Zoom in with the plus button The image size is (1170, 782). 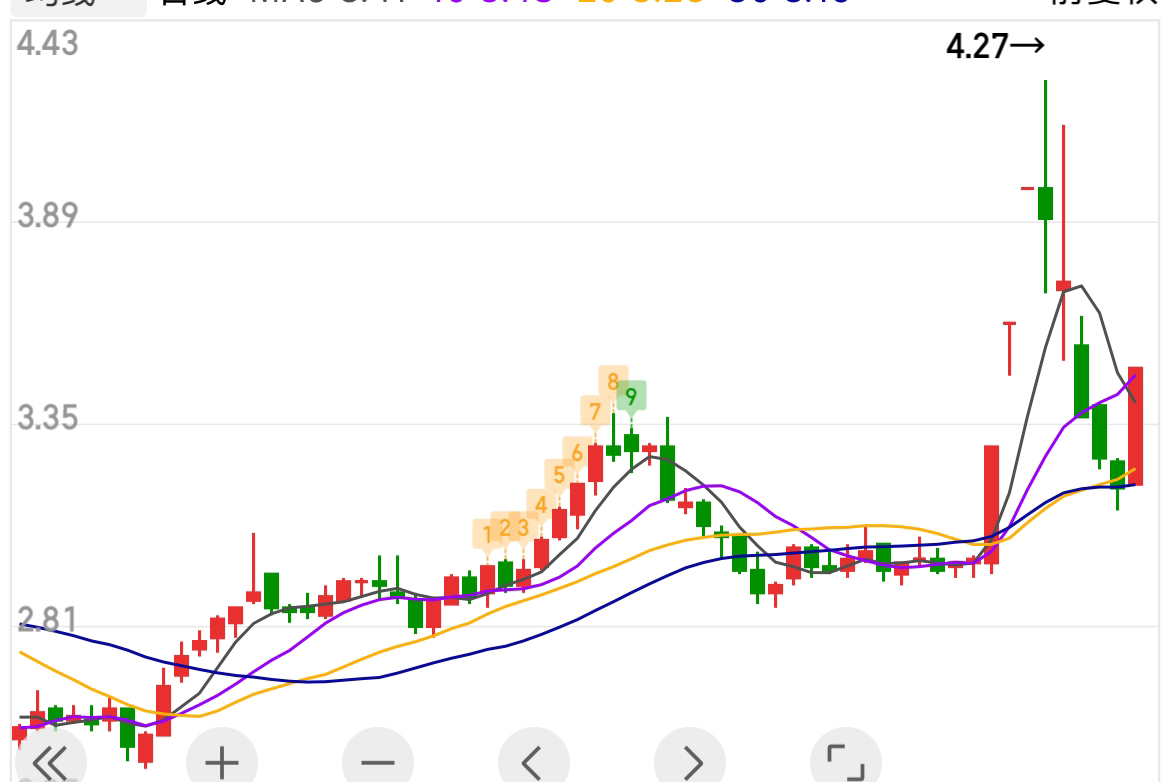point(222,761)
